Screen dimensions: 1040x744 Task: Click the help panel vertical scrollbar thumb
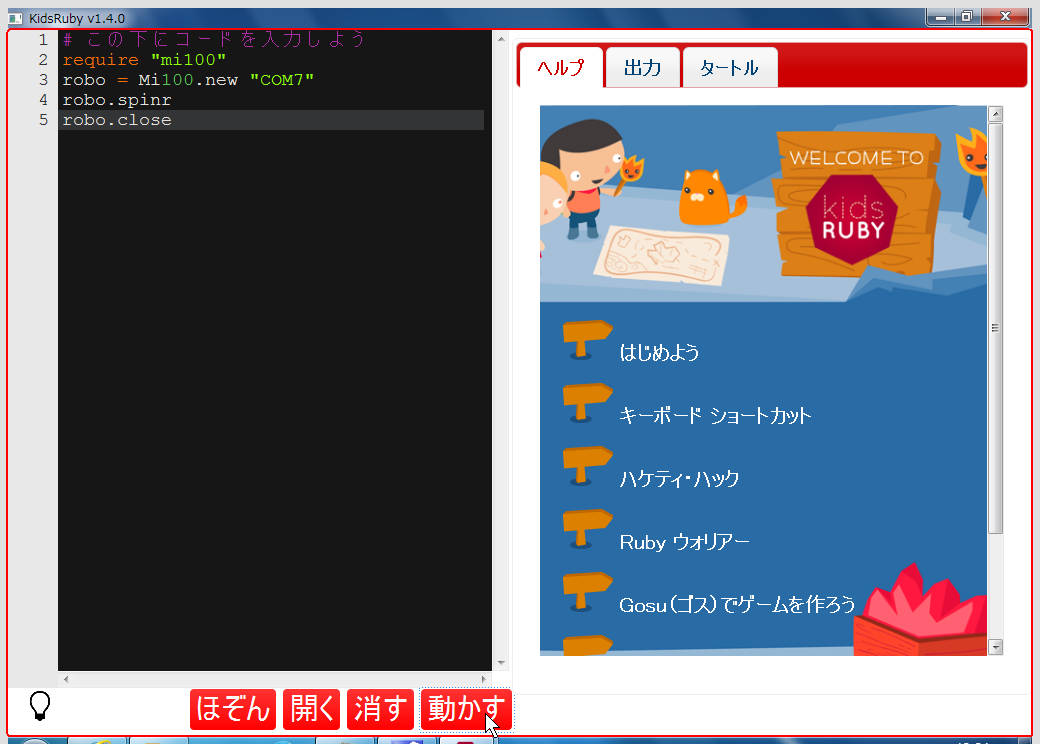(x=995, y=328)
